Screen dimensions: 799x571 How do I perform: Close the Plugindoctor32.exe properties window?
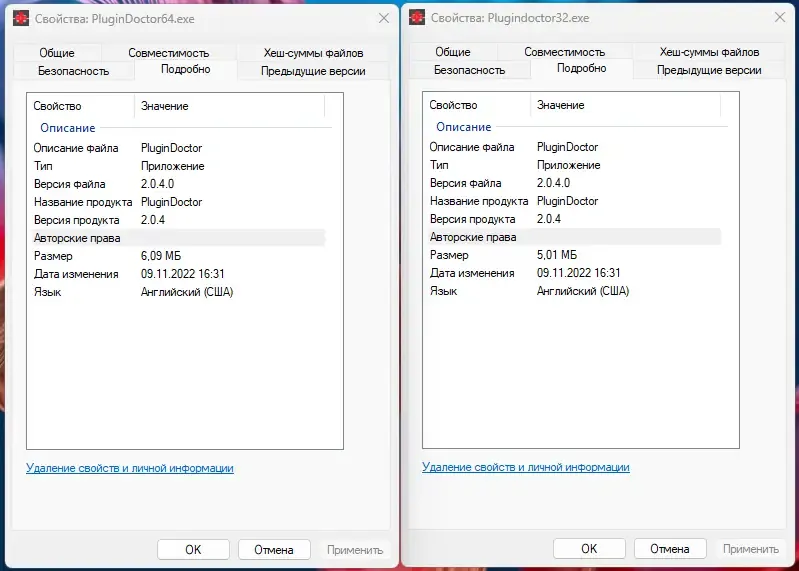[780, 17]
